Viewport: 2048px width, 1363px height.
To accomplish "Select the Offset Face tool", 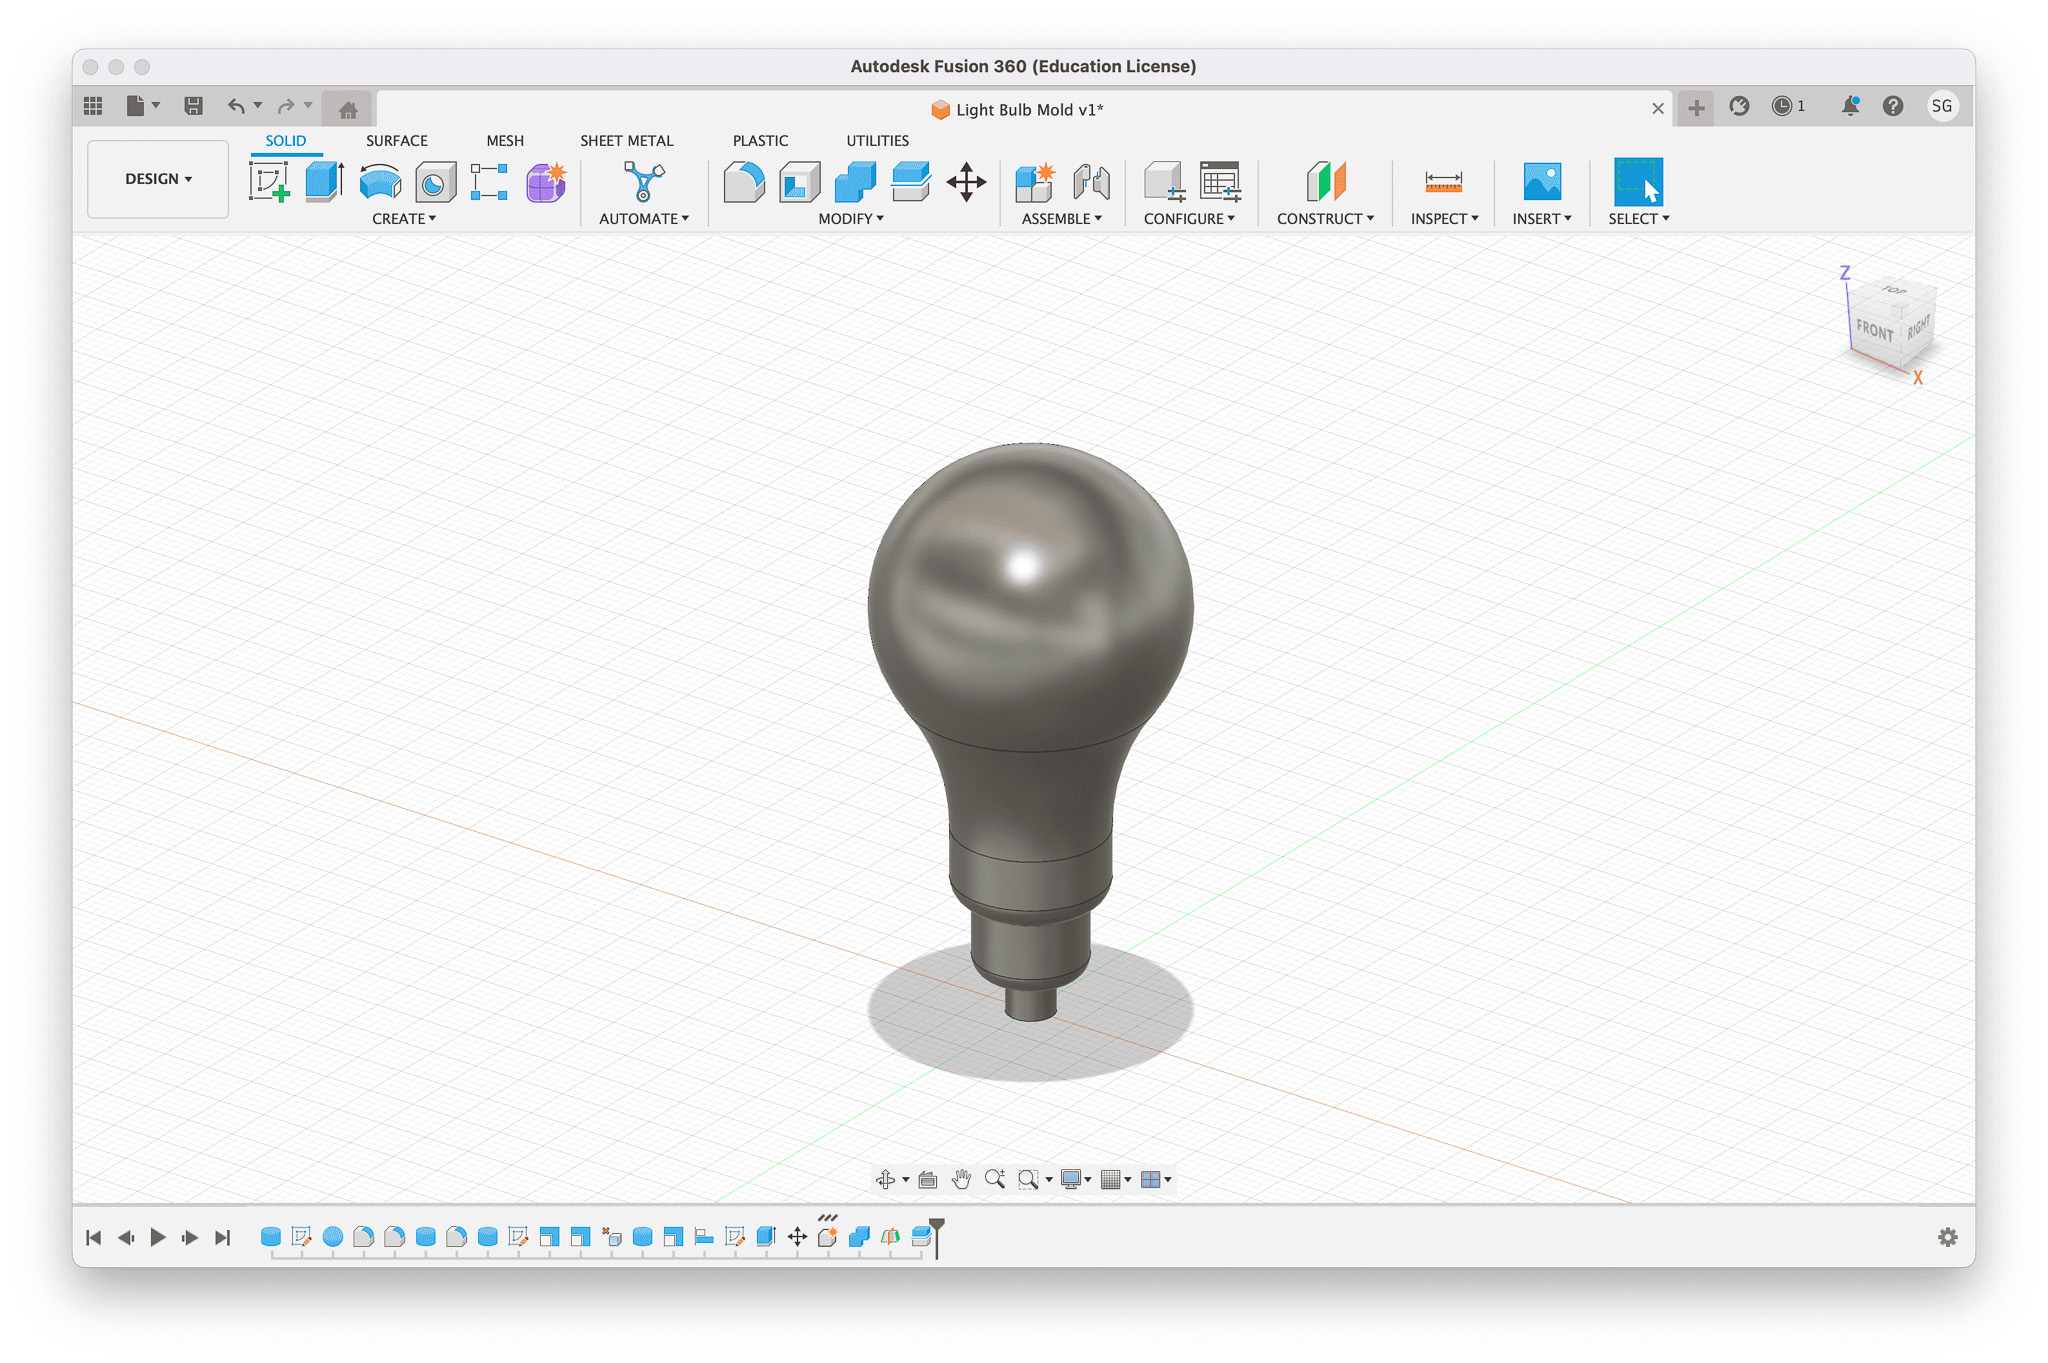I will tap(911, 182).
